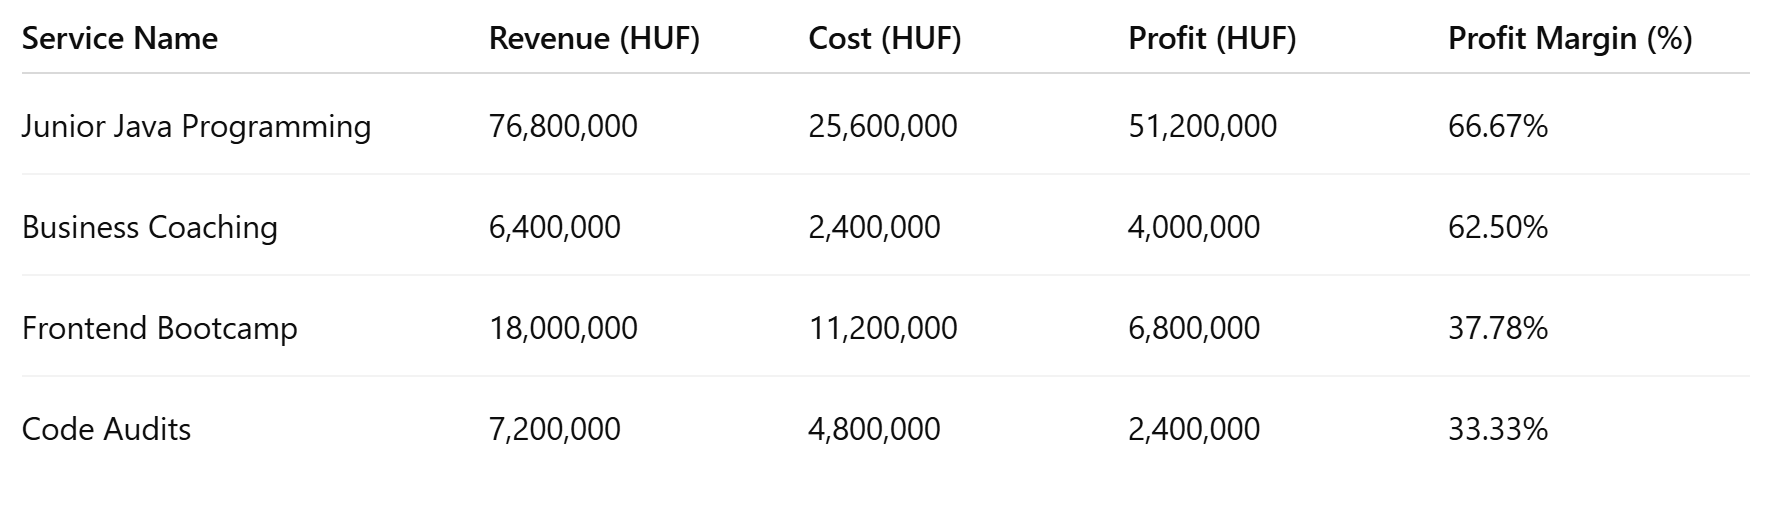
Task: Click the 76,800,000 revenue value
Action: pos(563,126)
